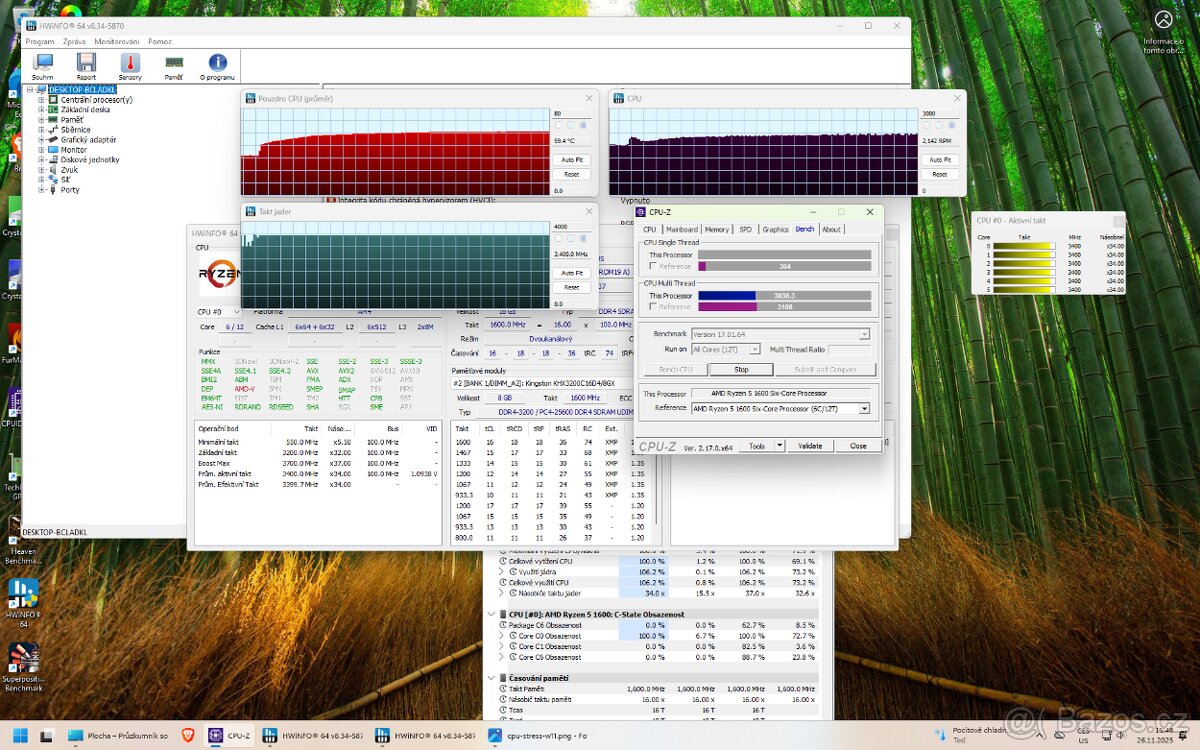Viewport: 1200px width, 750px height.
Task: Open Windows Security shield icon on taskbar
Action: click(187, 735)
